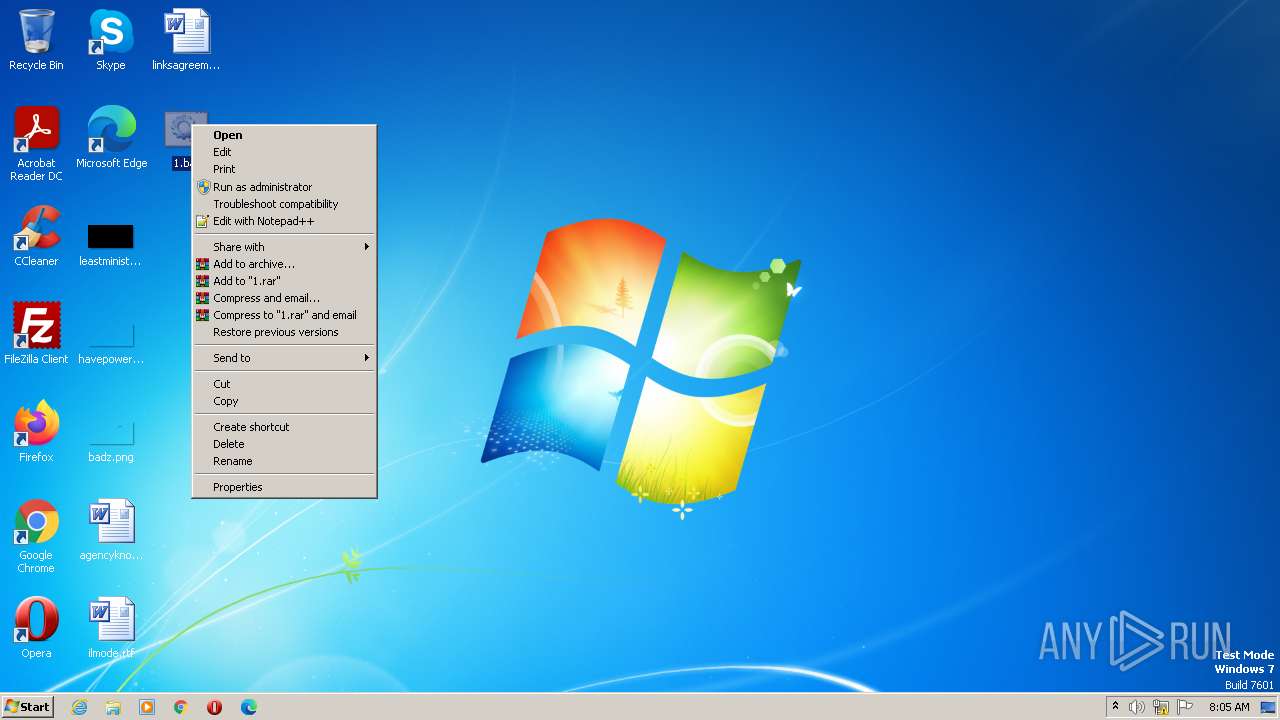Choose Rename in context menu
Viewport: 1280px width, 720px height.
click(284, 461)
